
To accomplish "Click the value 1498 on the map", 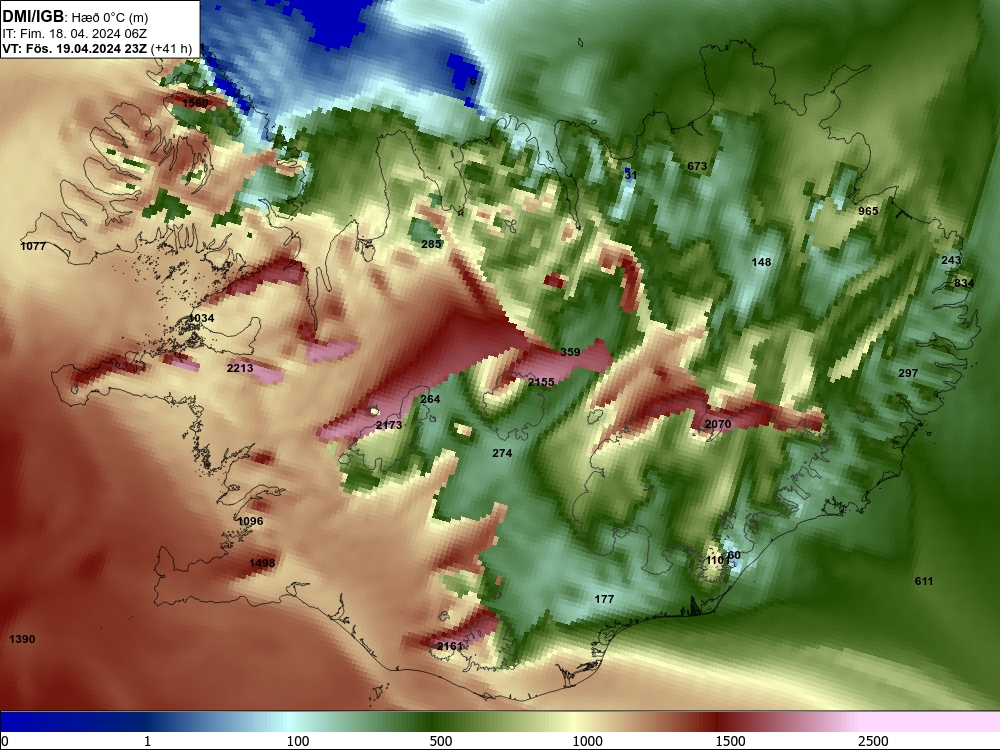I will [x=262, y=562].
